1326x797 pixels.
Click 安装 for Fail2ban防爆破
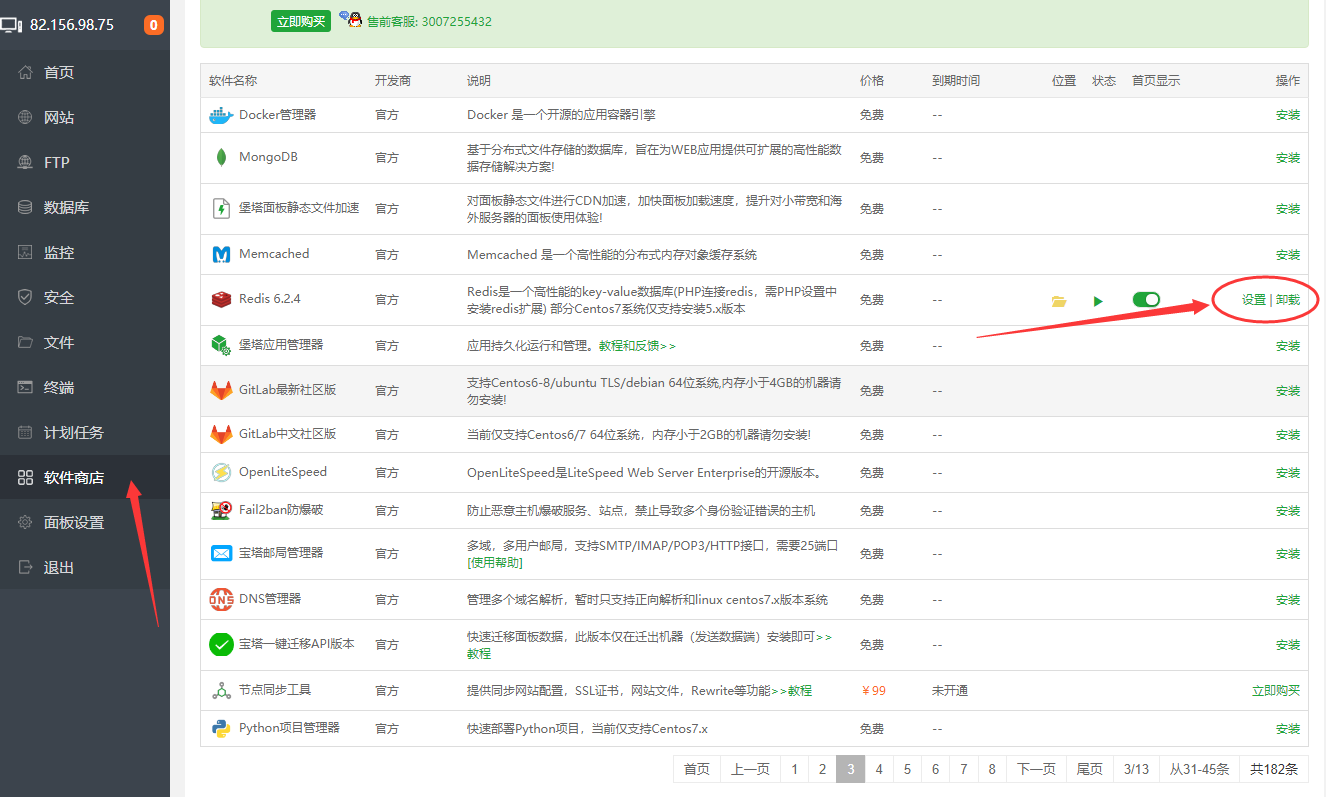pyautogui.click(x=1288, y=511)
